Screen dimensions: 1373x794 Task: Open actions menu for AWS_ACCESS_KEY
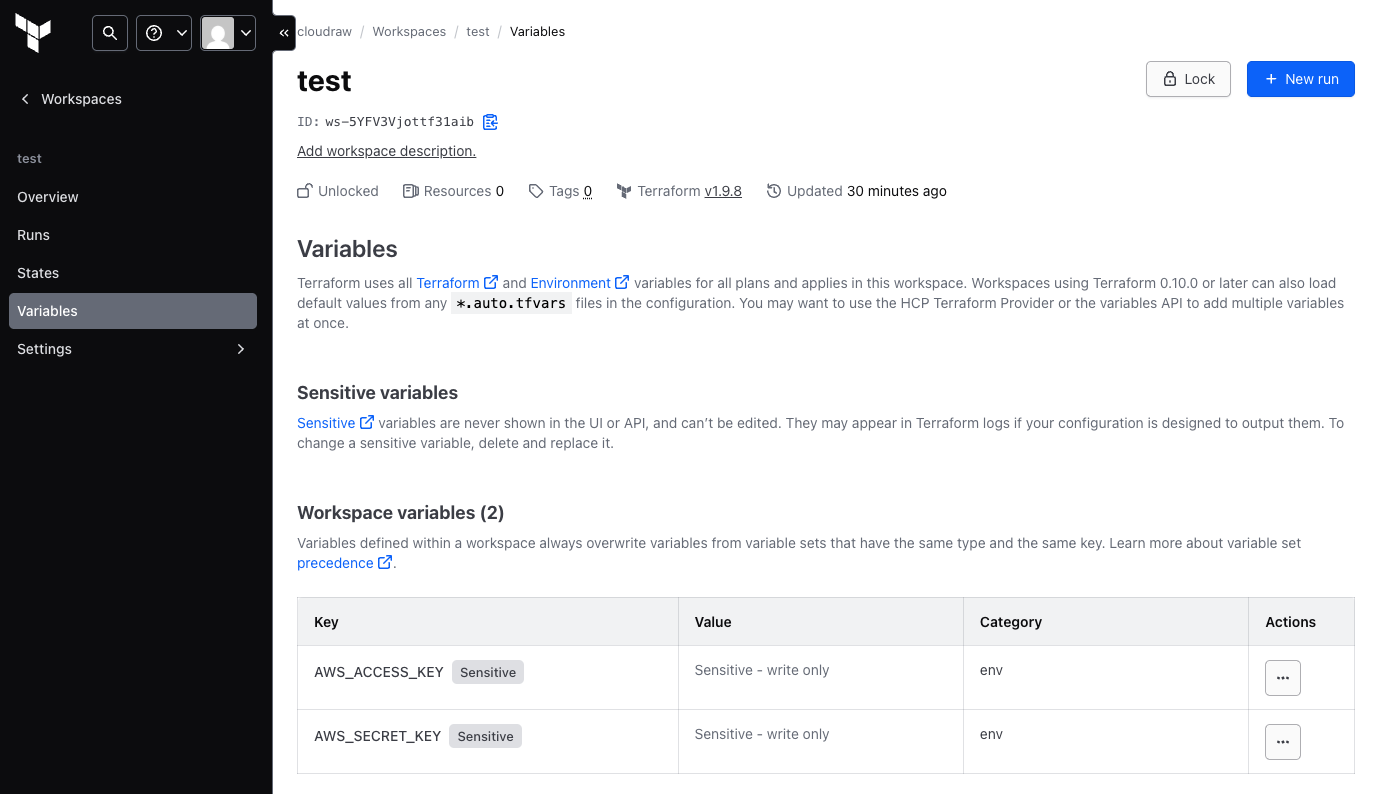(1283, 678)
